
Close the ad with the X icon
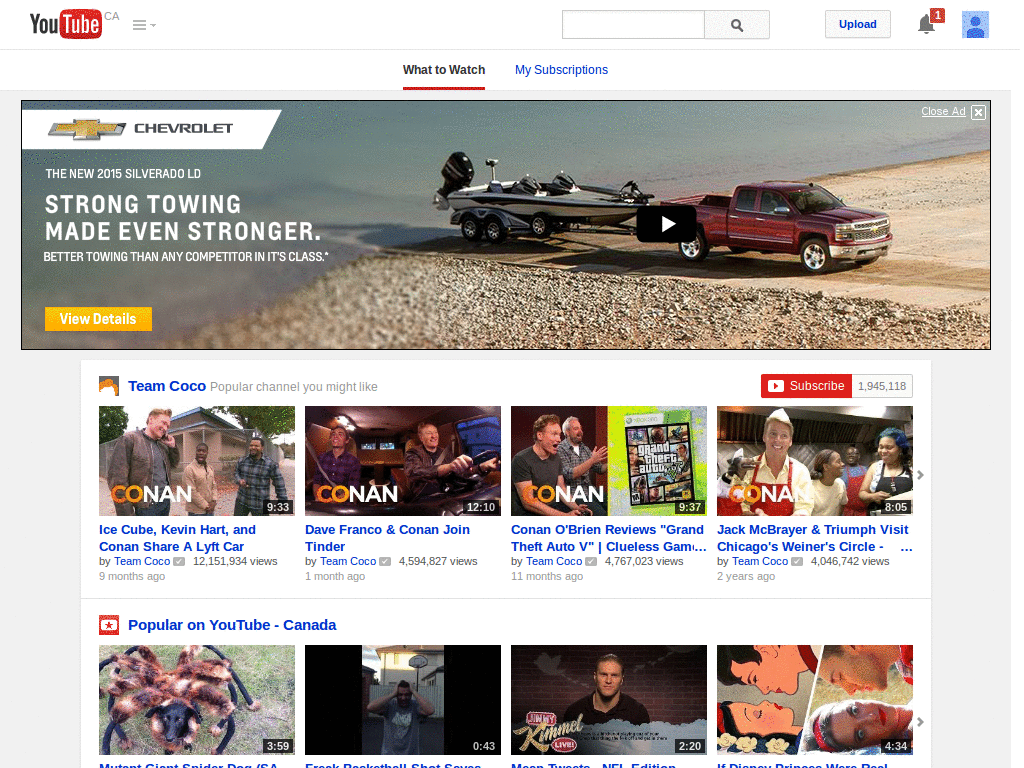tap(978, 112)
